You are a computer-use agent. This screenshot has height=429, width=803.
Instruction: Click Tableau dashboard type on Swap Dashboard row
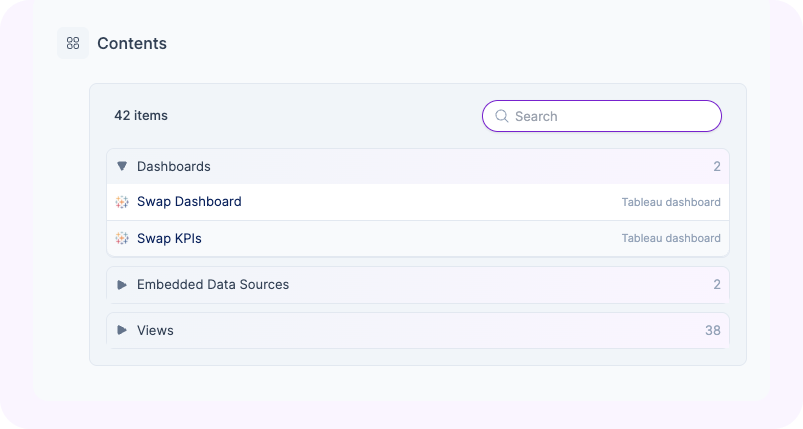pyautogui.click(x=670, y=202)
